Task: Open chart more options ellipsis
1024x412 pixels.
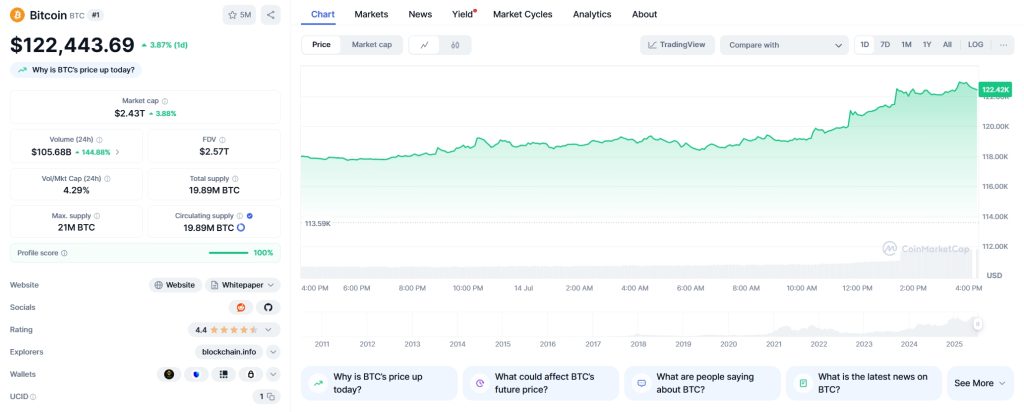Action: pos(1003,45)
